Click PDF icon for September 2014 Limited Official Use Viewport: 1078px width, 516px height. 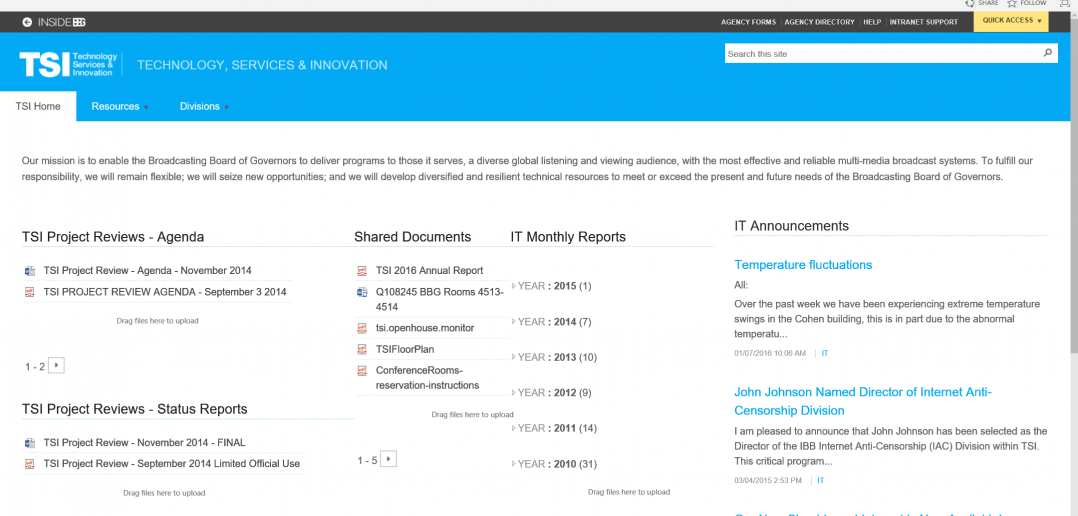30,464
